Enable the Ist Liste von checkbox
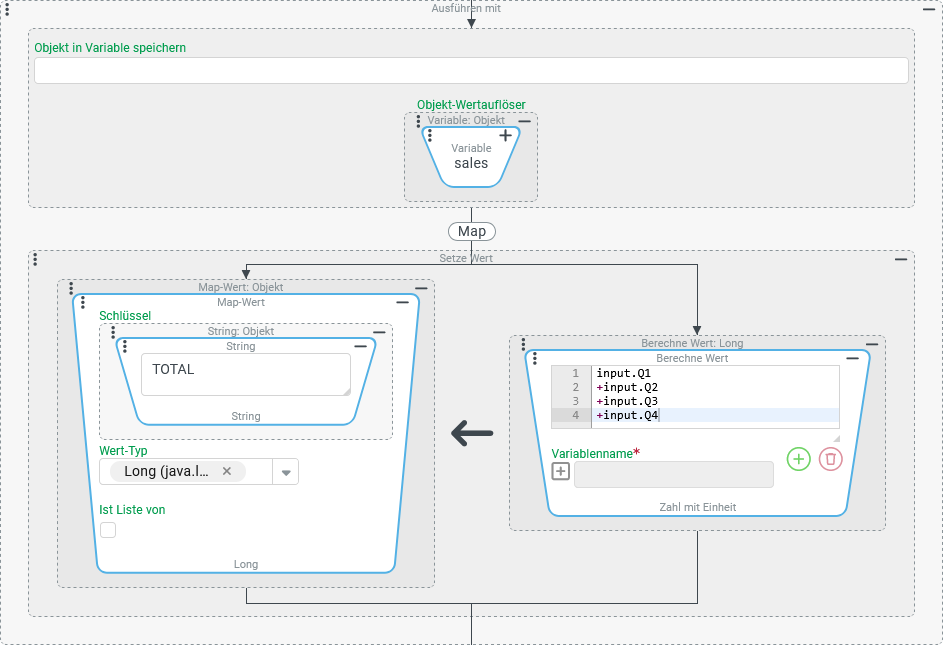Image resolution: width=943 pixels, height=645 pixels. tap(108, 530)
